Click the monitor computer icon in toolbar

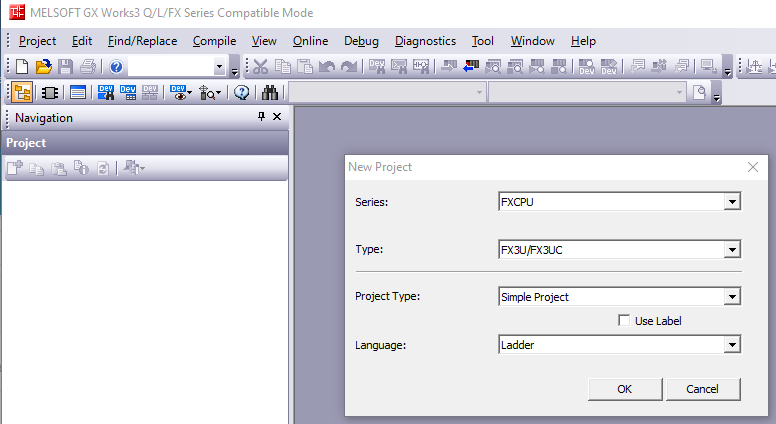[708, 66]
